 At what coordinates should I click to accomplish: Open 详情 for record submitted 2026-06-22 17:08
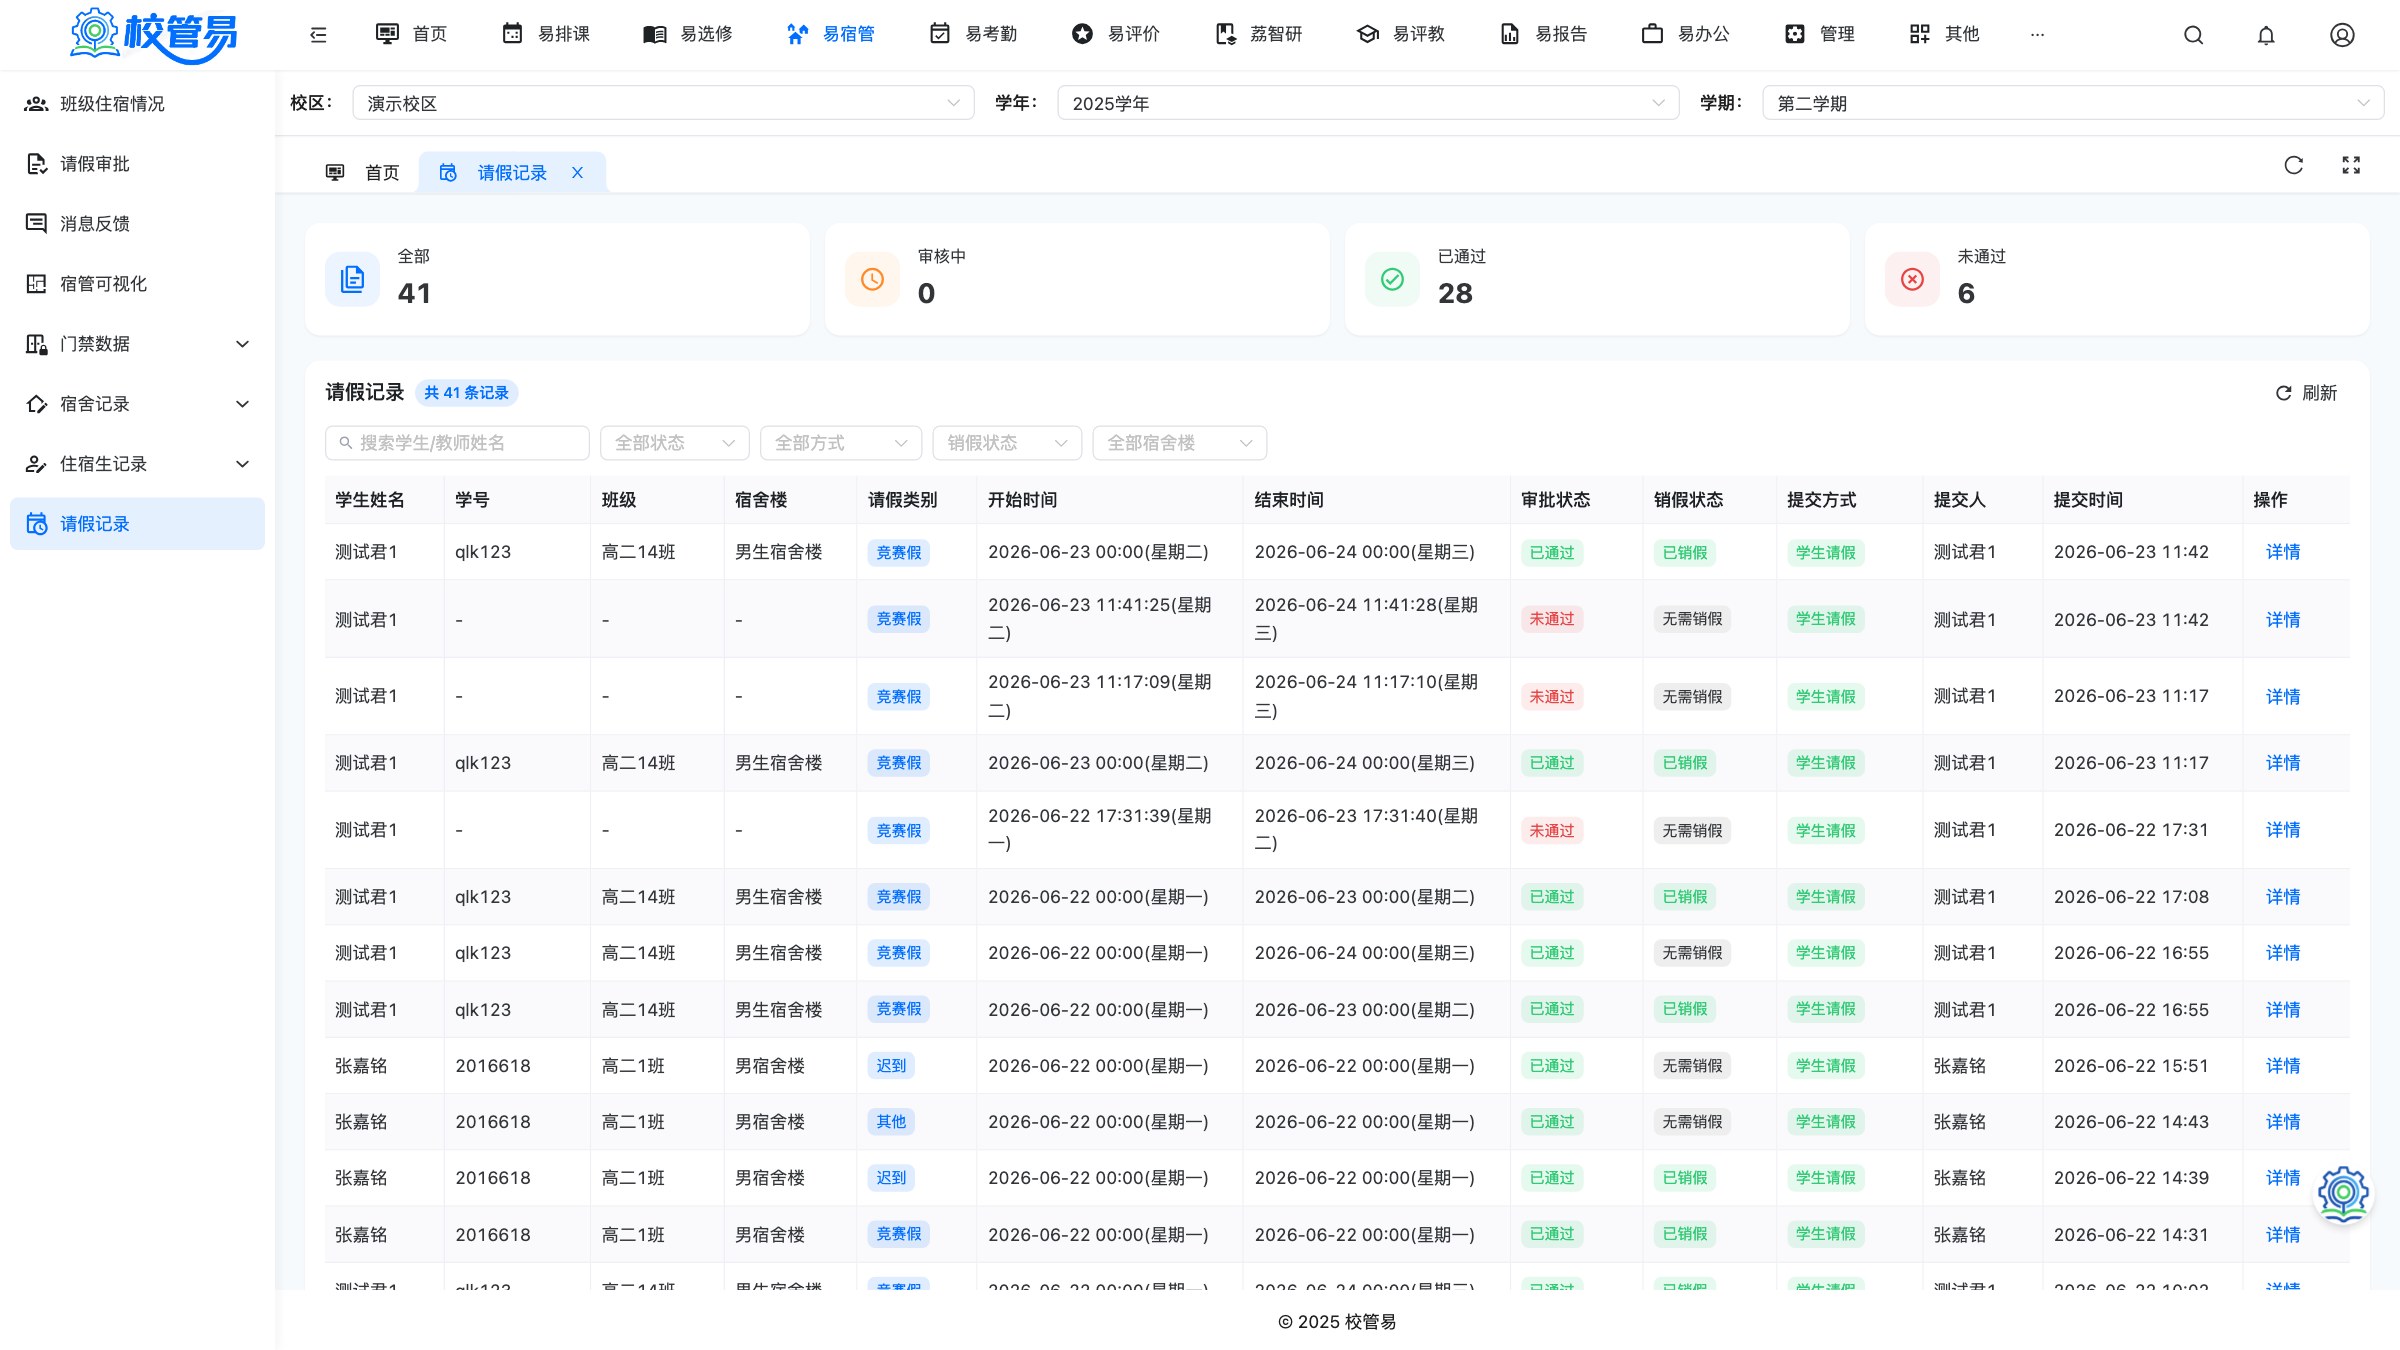2283,897
